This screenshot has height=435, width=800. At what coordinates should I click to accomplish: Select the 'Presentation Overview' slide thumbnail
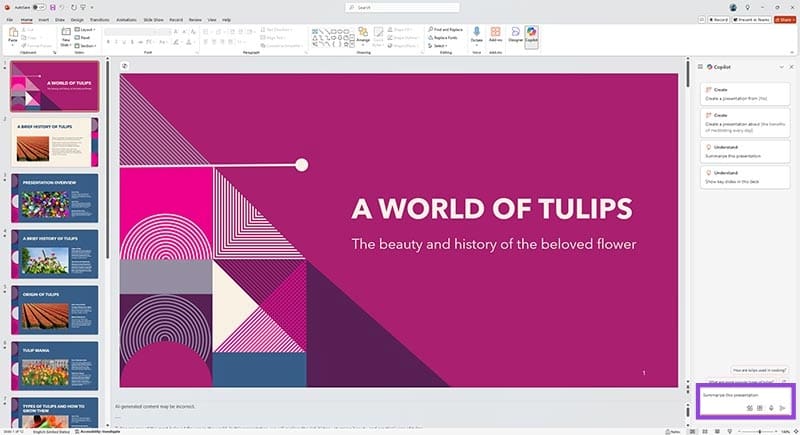pos(55,198)
